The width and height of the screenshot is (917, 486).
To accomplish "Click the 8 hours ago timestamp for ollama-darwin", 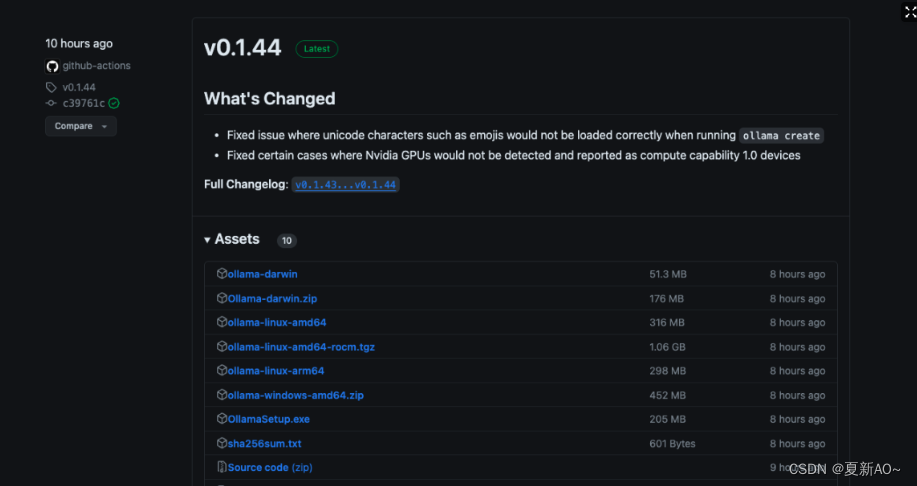I will pos(797,274).
